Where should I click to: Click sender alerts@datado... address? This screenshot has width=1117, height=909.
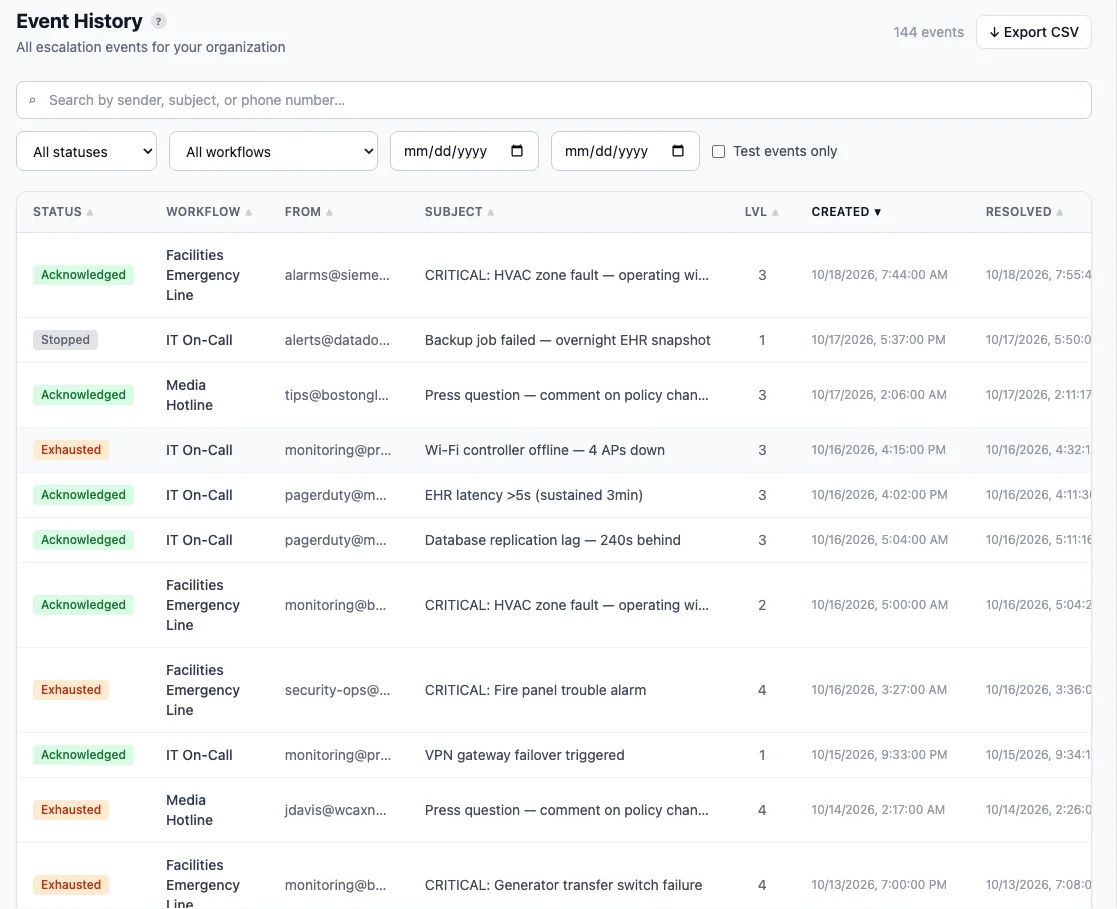[x=337, y=341]
